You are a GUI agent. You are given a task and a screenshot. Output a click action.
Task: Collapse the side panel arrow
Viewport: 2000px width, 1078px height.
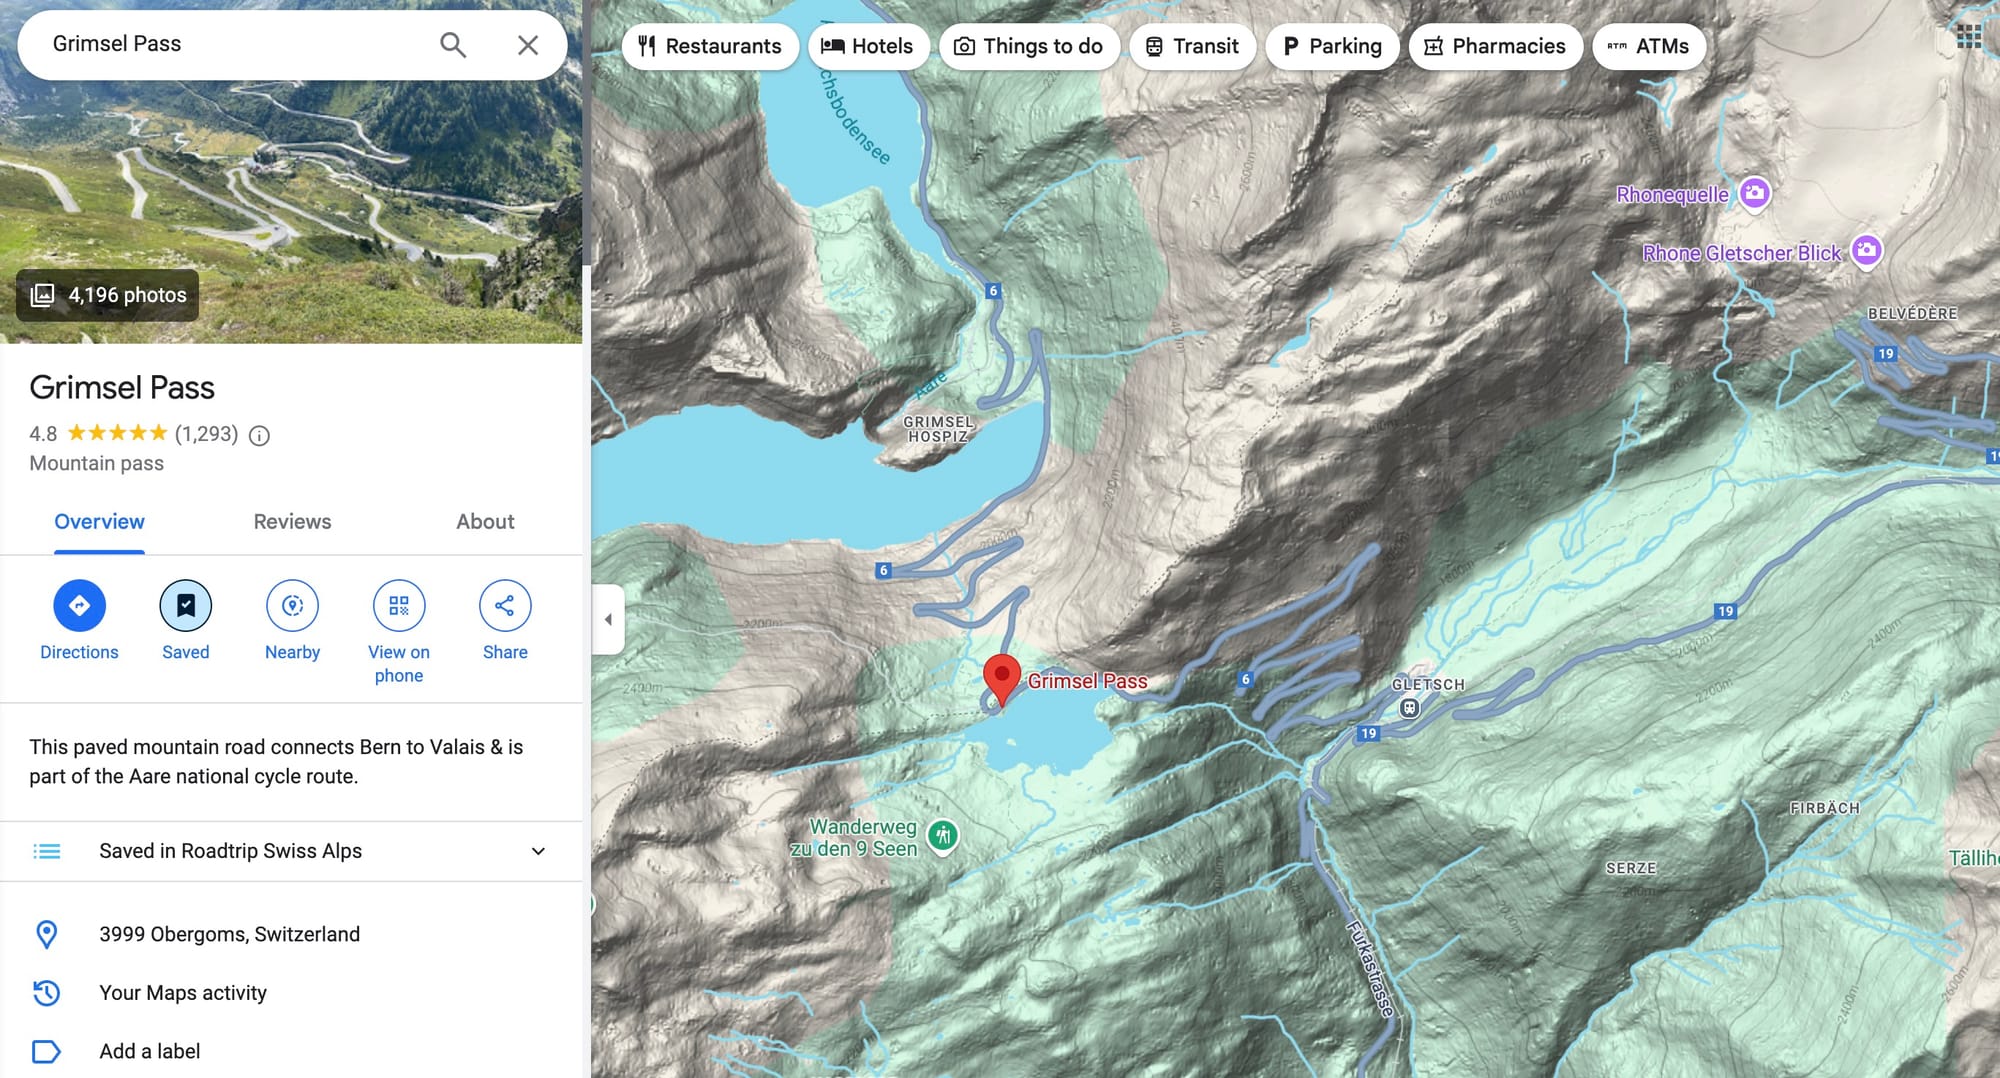click(608, 619)
